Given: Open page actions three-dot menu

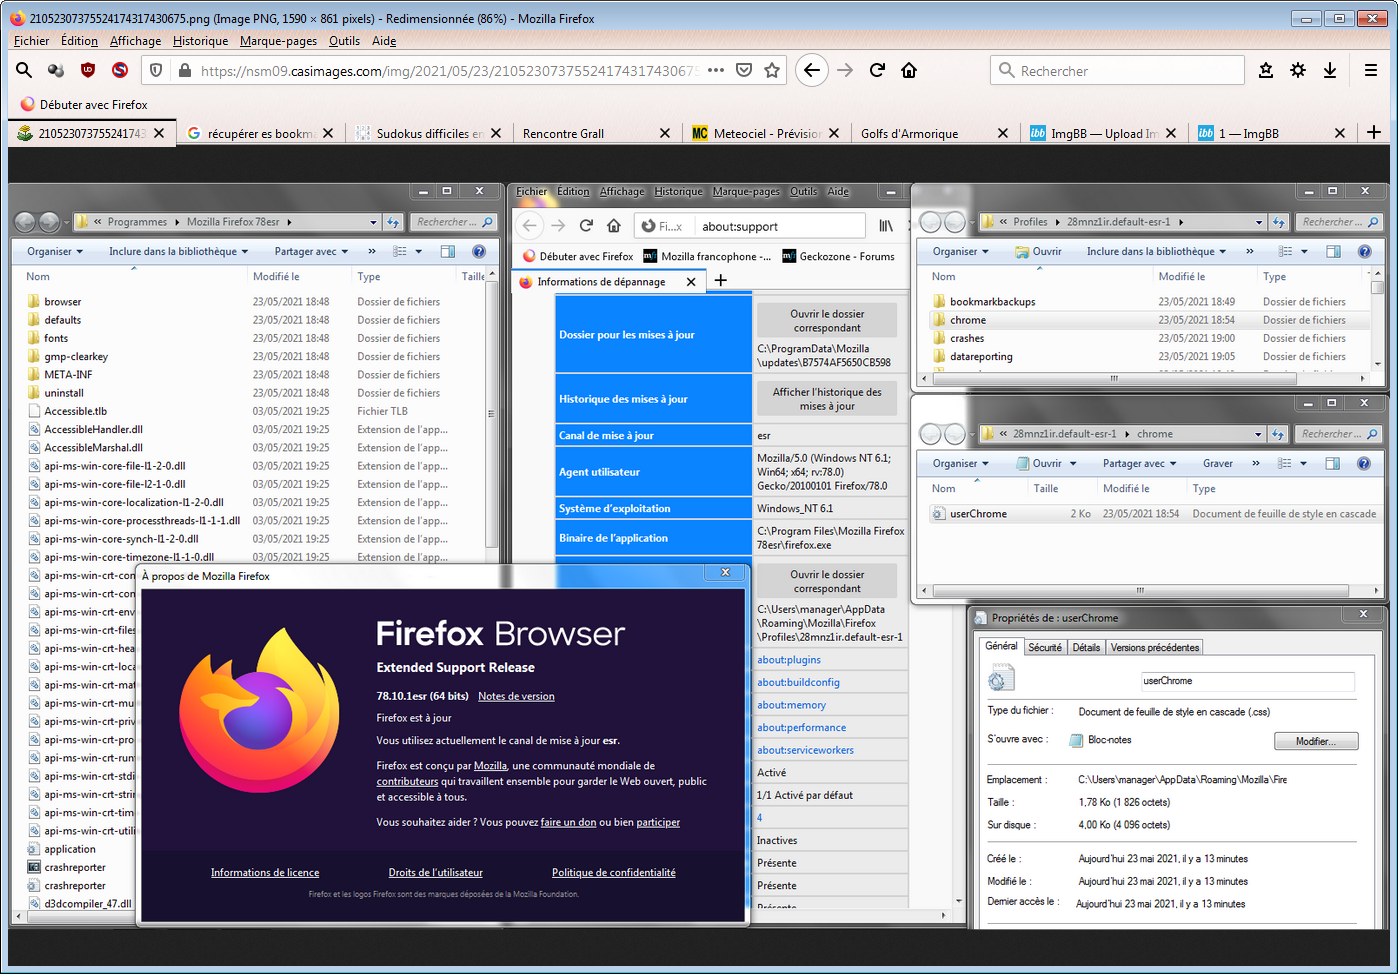Looking at the screenshot, I should point(716,70).
